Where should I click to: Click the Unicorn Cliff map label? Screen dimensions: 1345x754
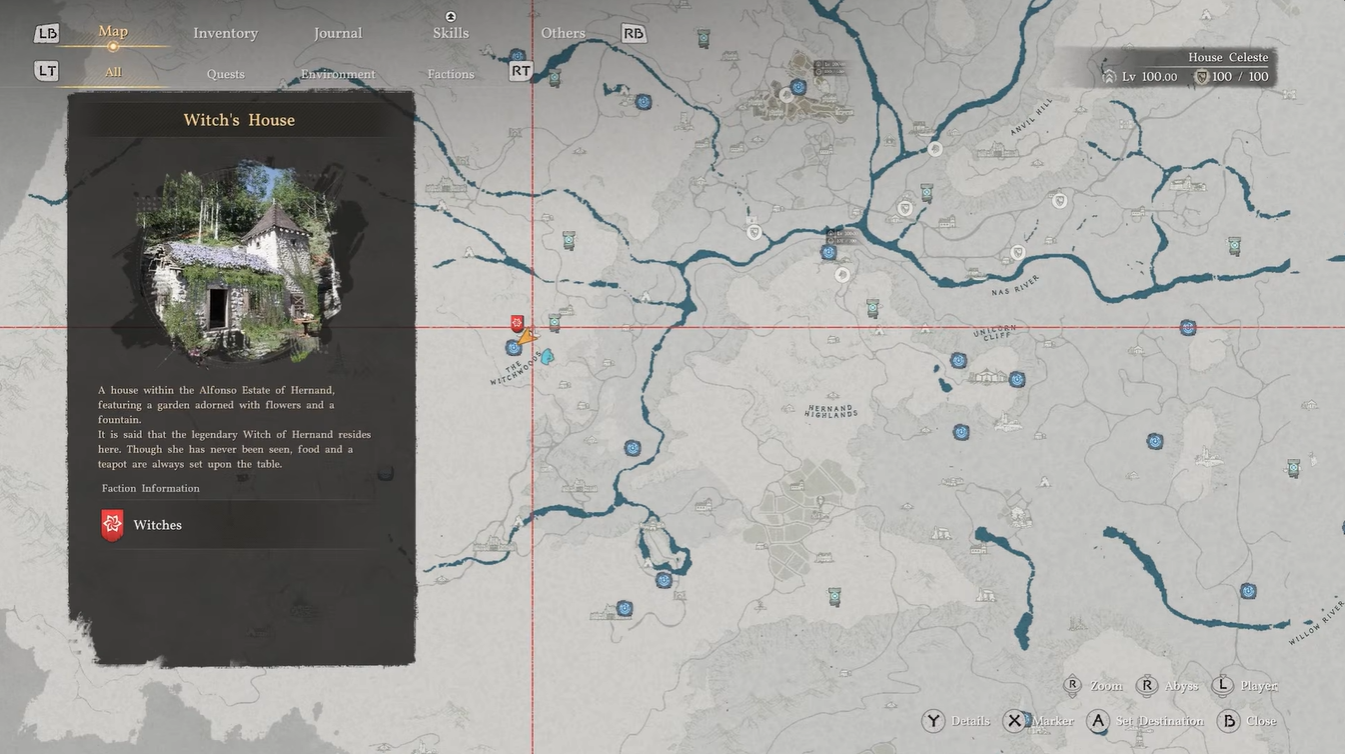click(995, 331)
